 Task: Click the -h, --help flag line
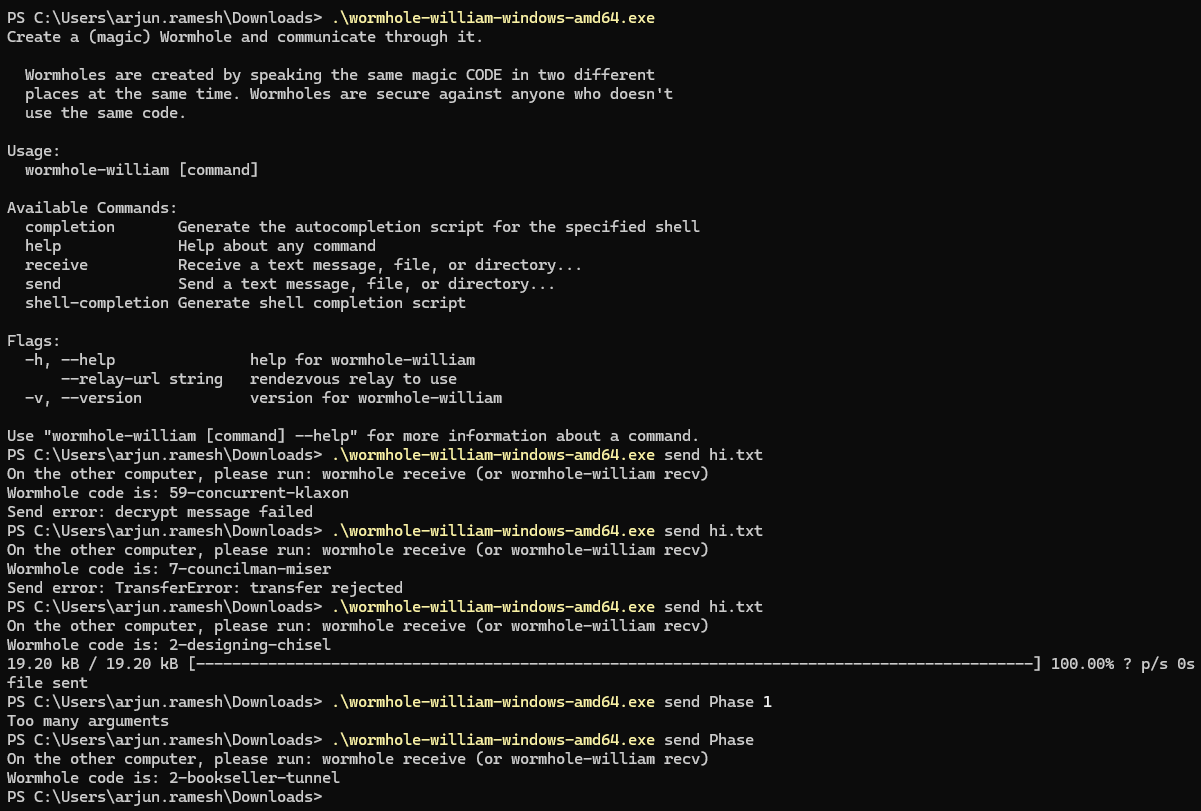(250, 360)
